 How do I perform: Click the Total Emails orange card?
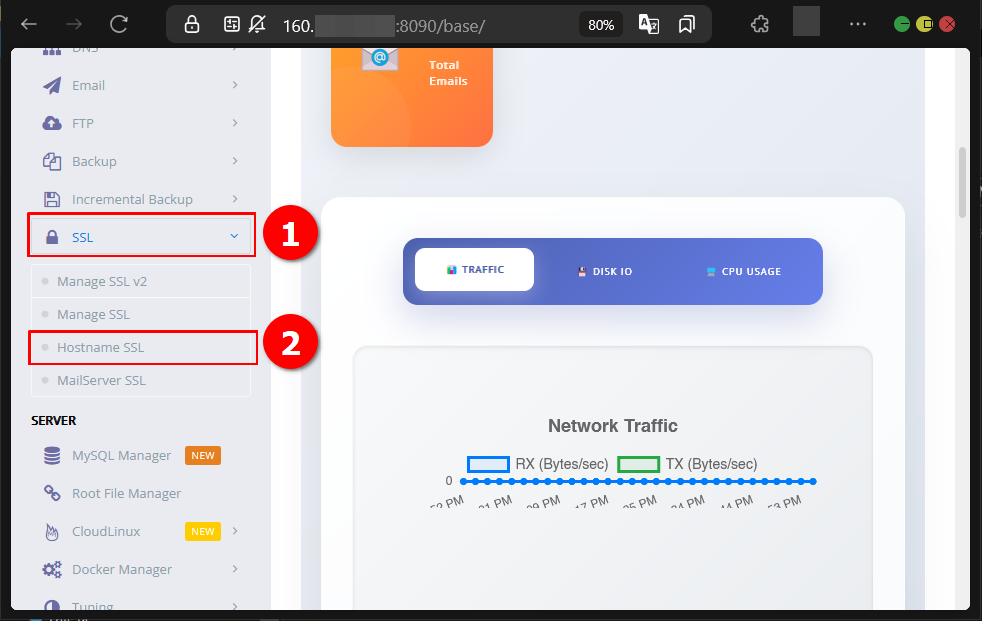click(412, 97)
